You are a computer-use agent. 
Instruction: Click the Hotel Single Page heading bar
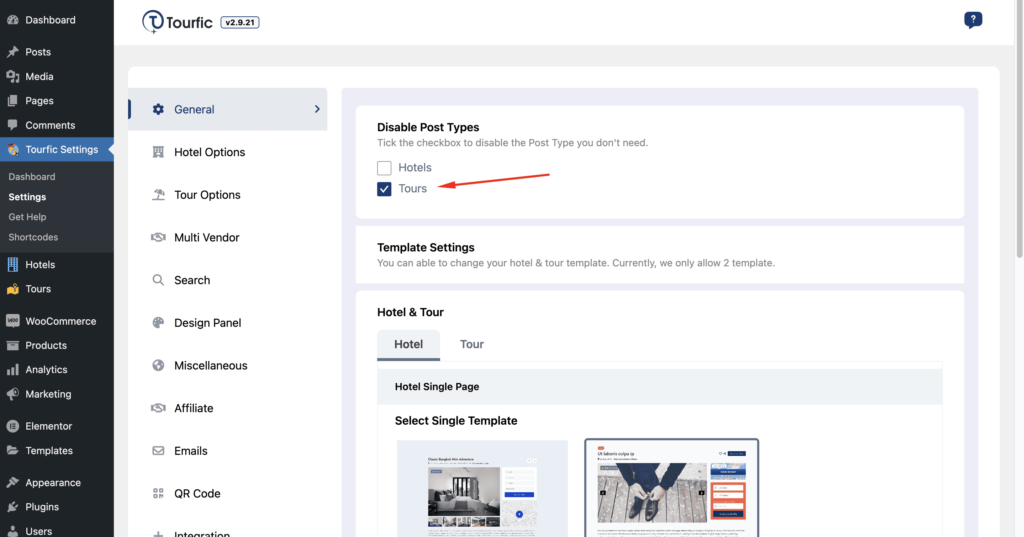[x=660, y=387]
